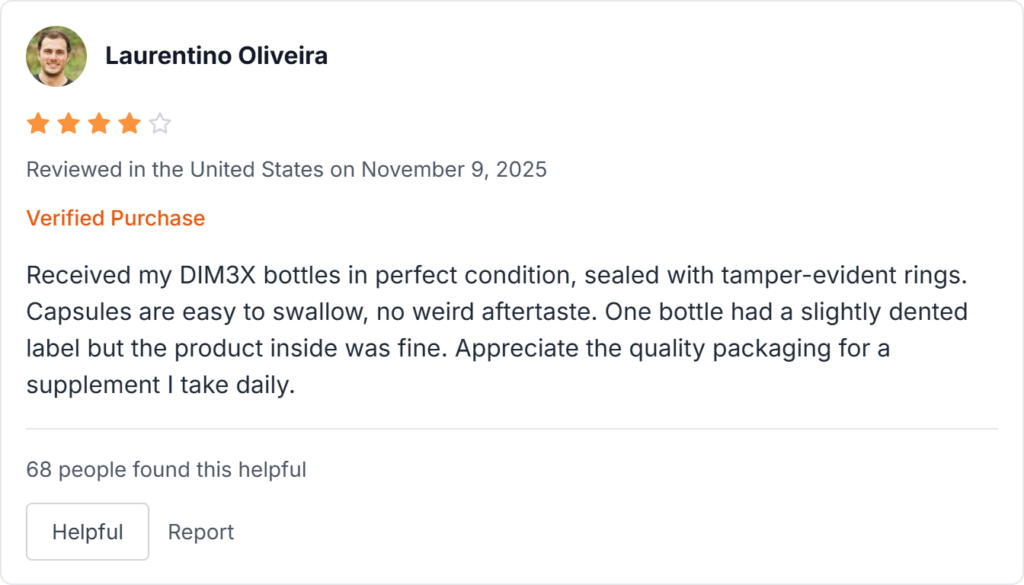This screenshot has width=1024, height=585.
Task: Click the "68 people found this helpful" text
Action: tap(166, 469)
